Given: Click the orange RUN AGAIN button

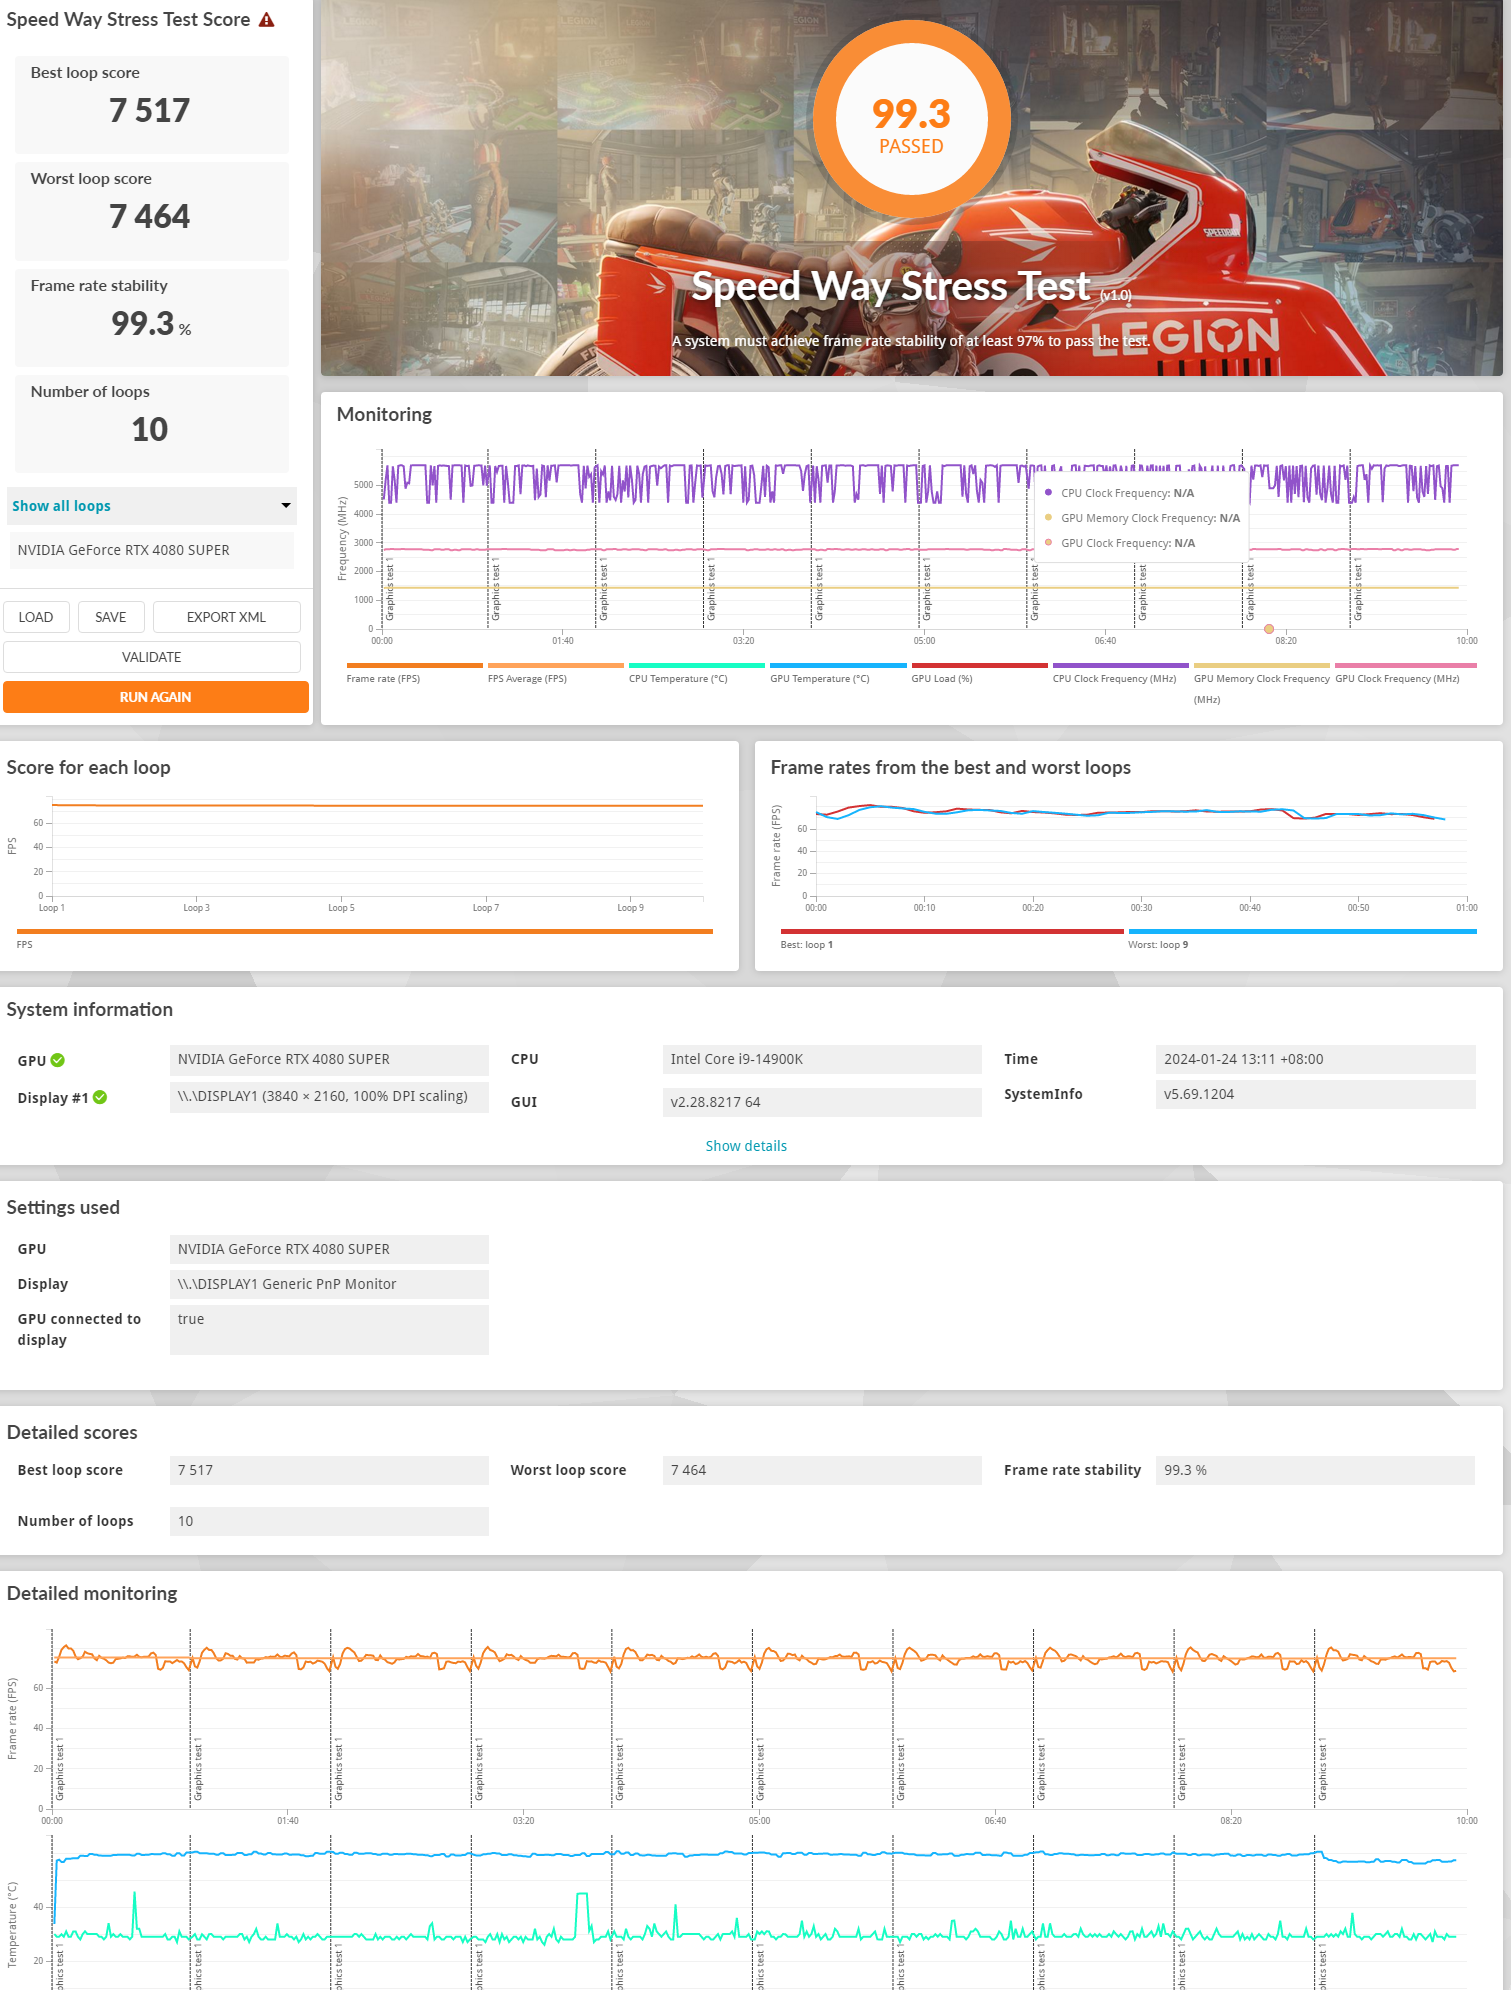Looking at the screenshot, I should click(x=156, y=697).
